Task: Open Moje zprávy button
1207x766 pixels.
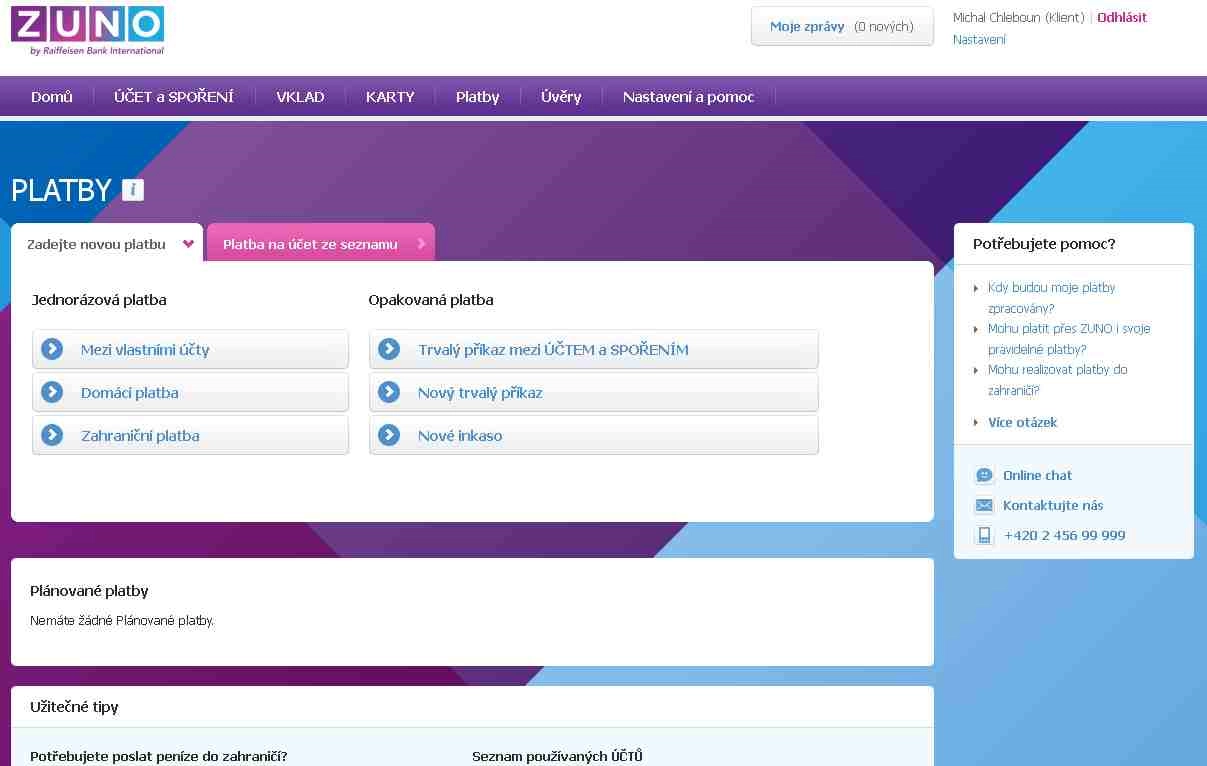Action: [841, 27]
